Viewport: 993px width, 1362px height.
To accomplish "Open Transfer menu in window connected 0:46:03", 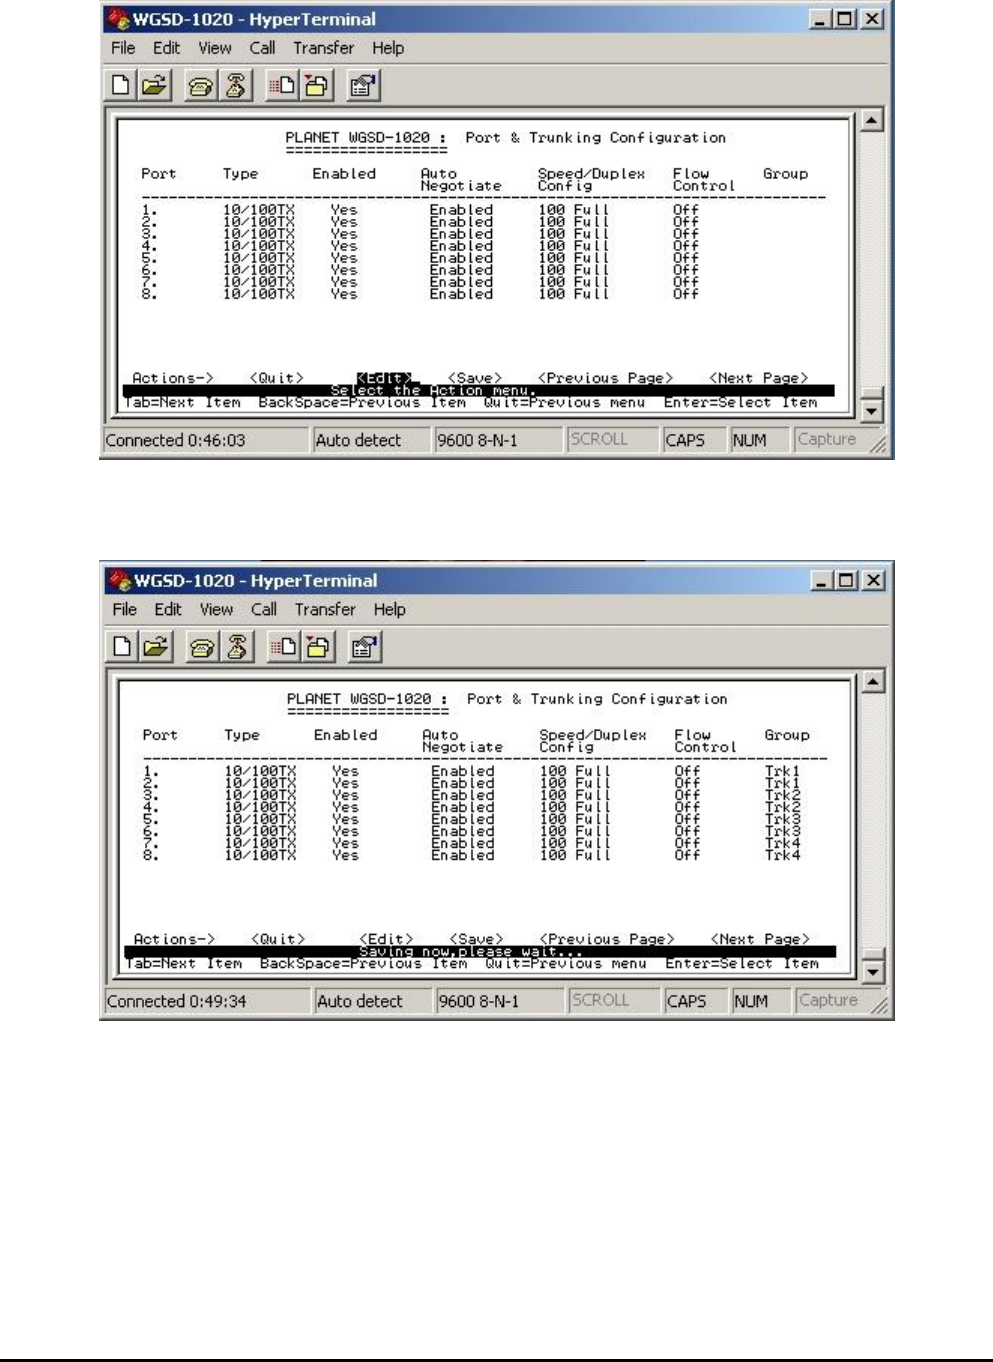I will pyautogui.click(x=323, y=48).
